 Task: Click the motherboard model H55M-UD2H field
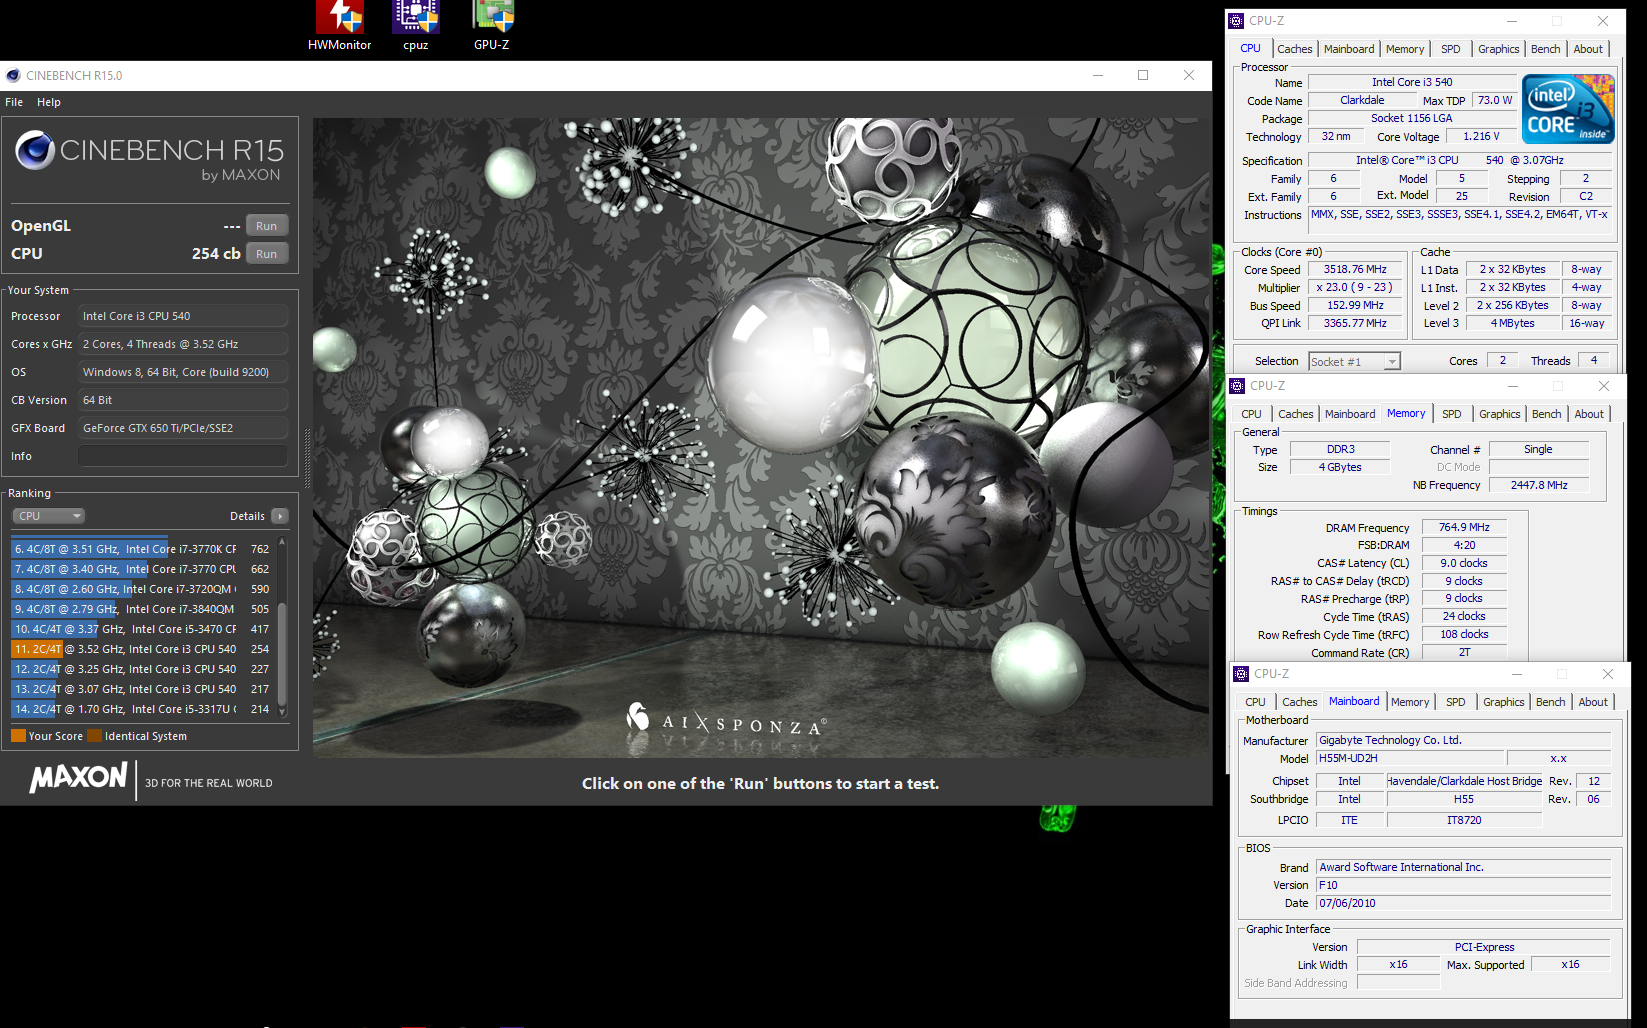pyautogui.click(x=1408, y=759)
